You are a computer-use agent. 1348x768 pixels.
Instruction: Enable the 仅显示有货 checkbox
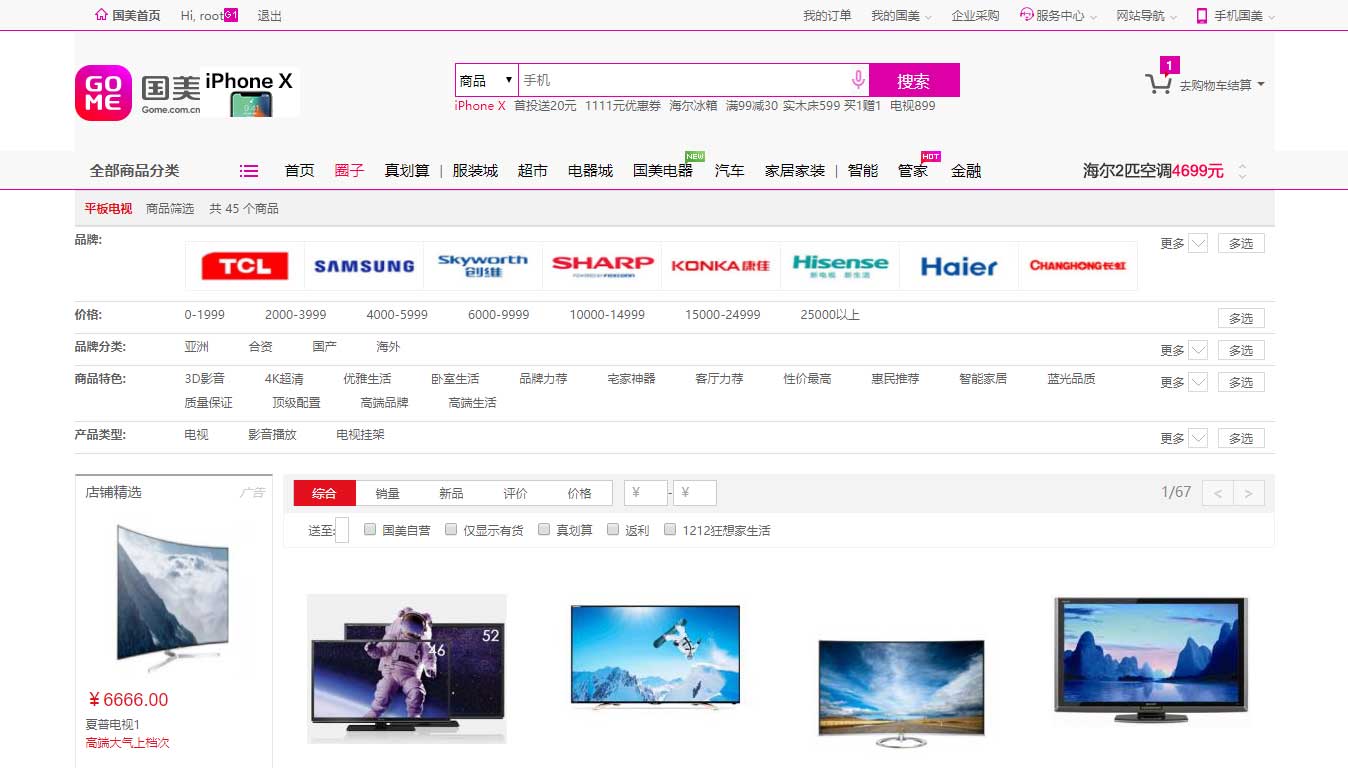[x=451, y=530]
